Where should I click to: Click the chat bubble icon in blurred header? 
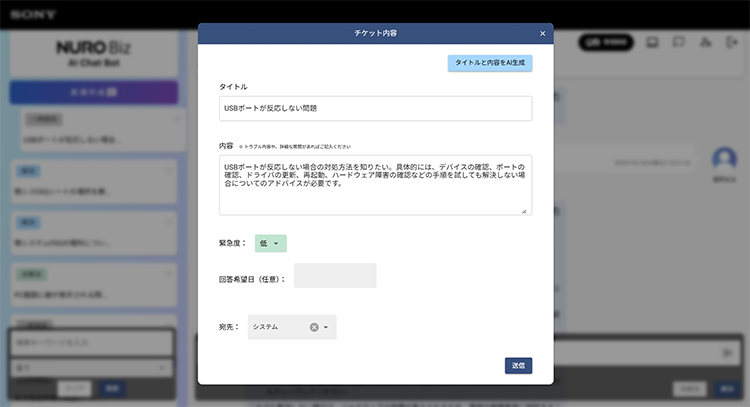coord(679,43)
